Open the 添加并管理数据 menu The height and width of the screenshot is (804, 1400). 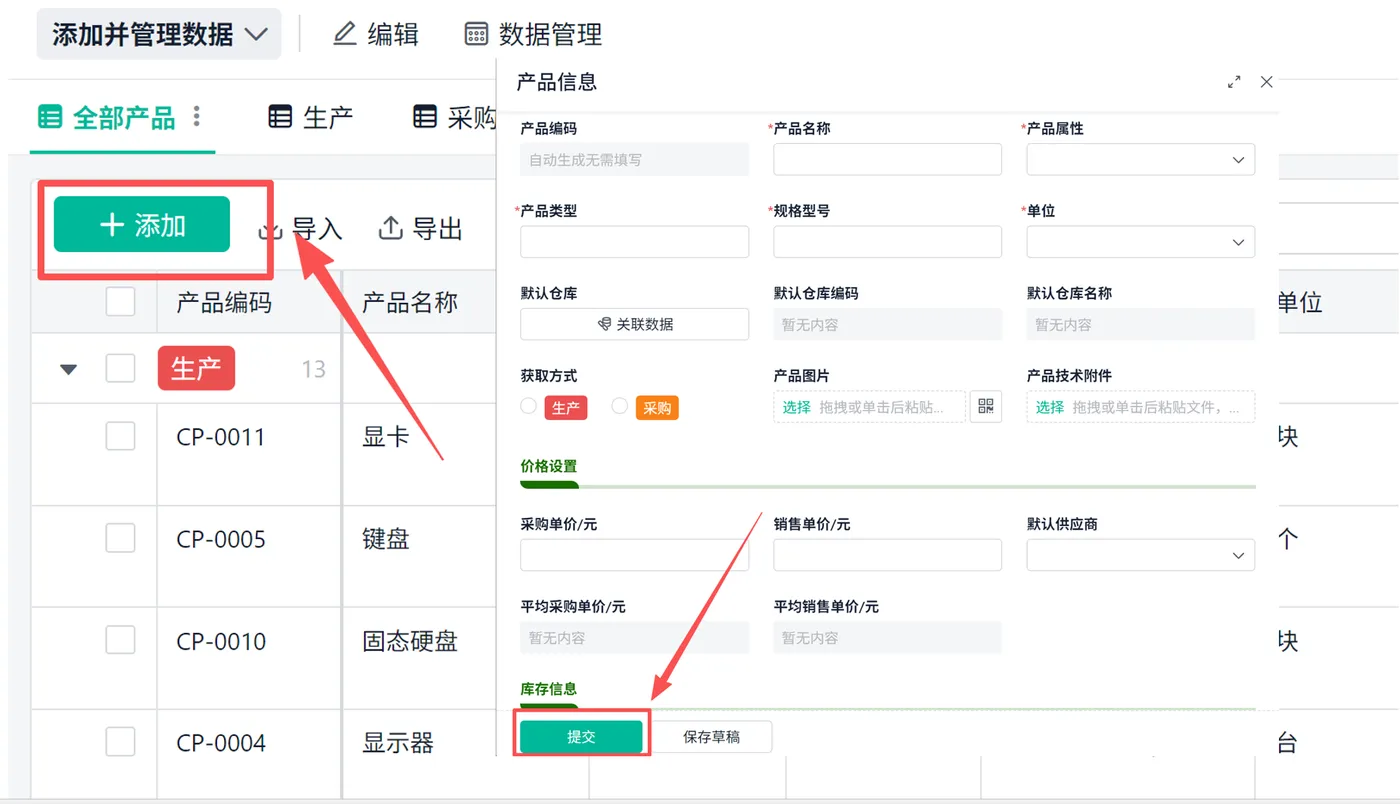coord(159,35)
